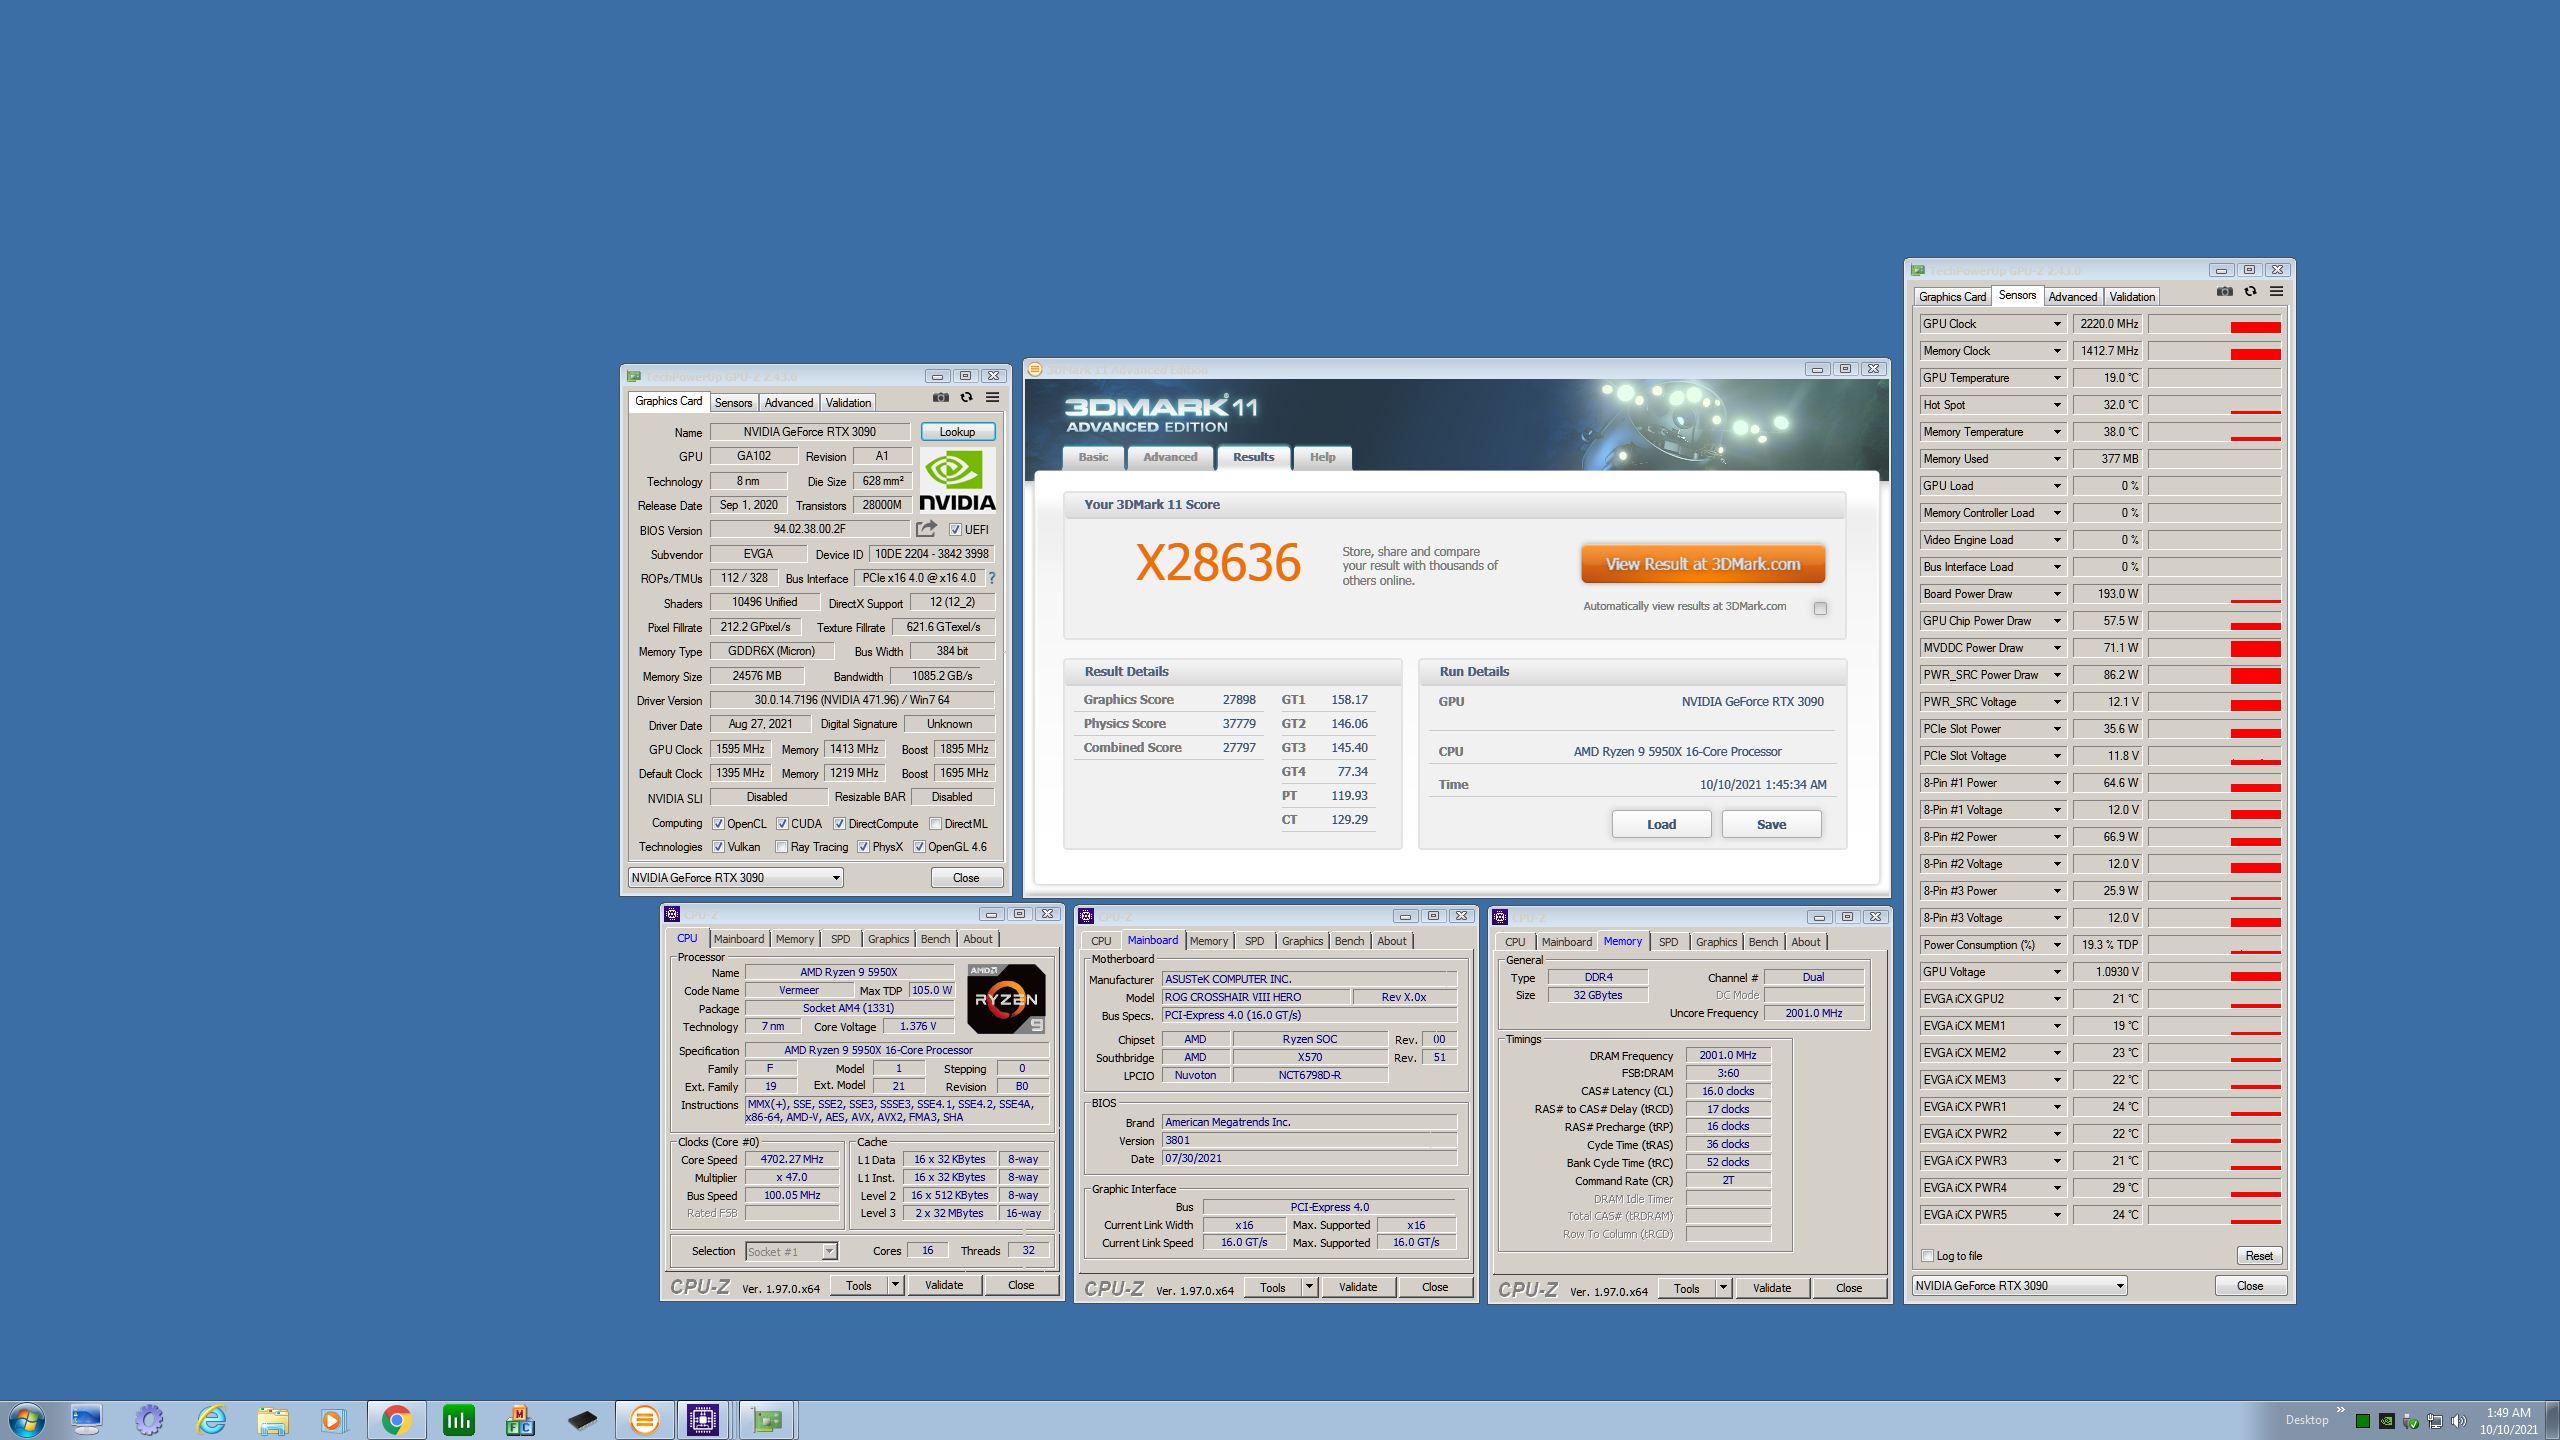Click refresh icon in GPU-Z Graphics Card window

(x=966, y=398)
